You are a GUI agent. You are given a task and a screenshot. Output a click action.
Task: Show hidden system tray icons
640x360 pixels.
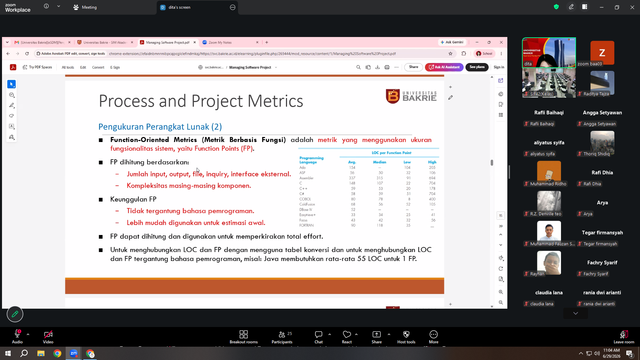click(580, 353)
